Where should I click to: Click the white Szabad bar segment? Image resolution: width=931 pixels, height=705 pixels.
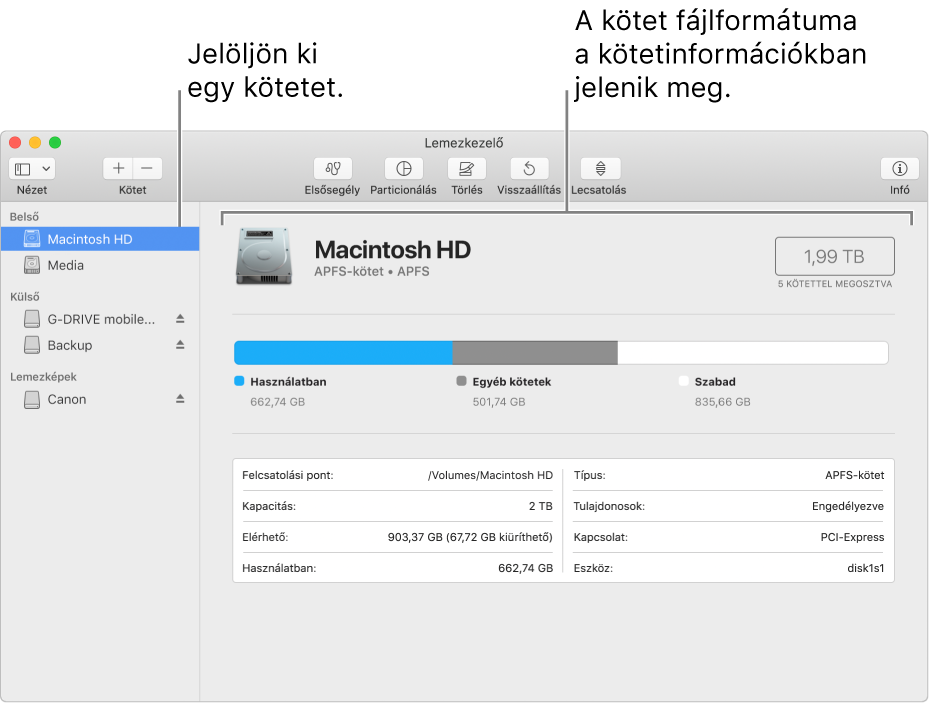point(753,353)
